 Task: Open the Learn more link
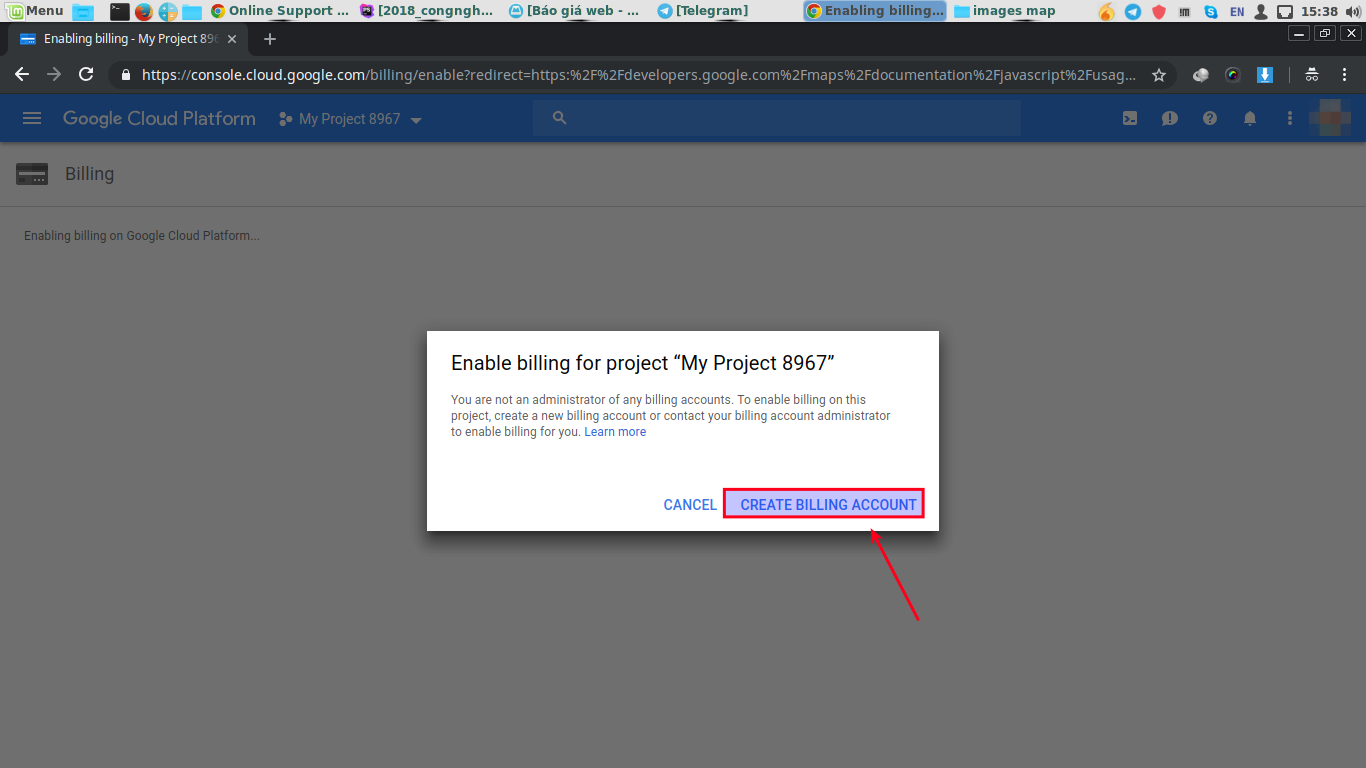(615, 432)
